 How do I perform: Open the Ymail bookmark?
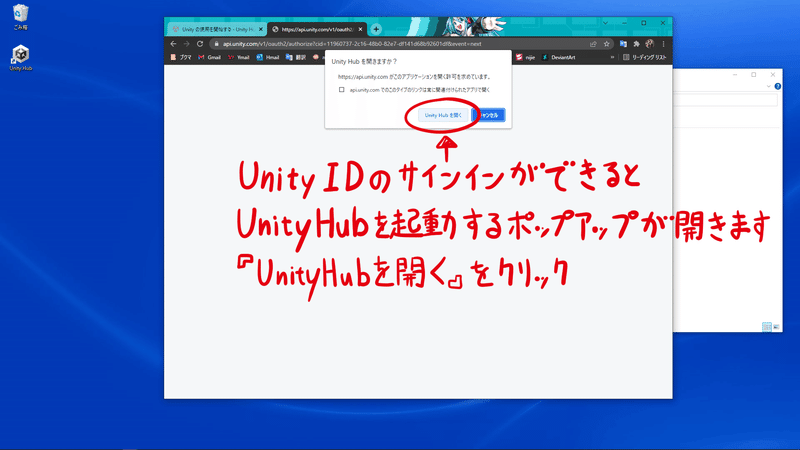[x=239, y=57]
